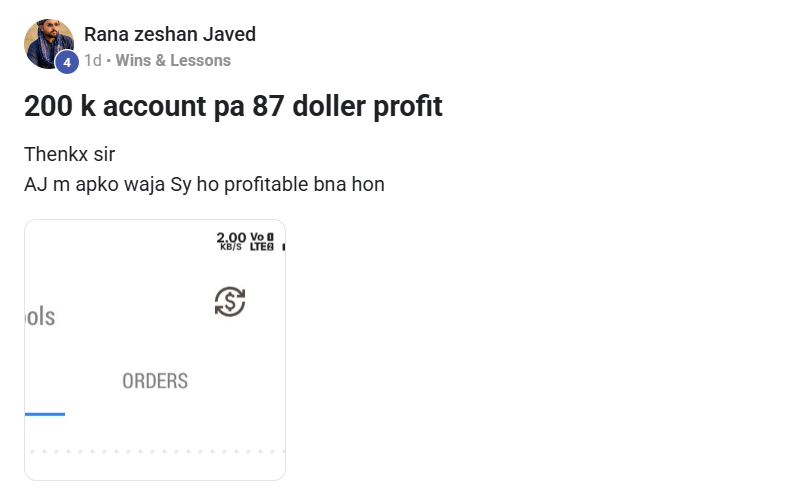Click the 1d post timestamp
Image resolution: width=800 pixels, height=498 pixels.
93,61
